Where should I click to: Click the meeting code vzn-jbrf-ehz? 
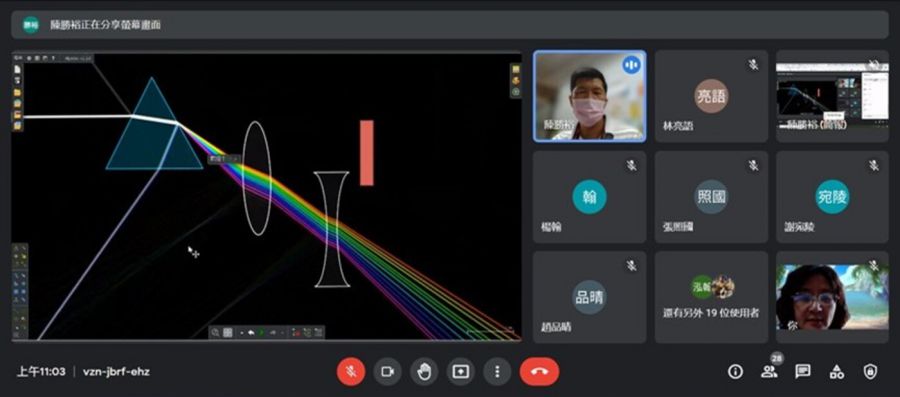tap(117, 372)
